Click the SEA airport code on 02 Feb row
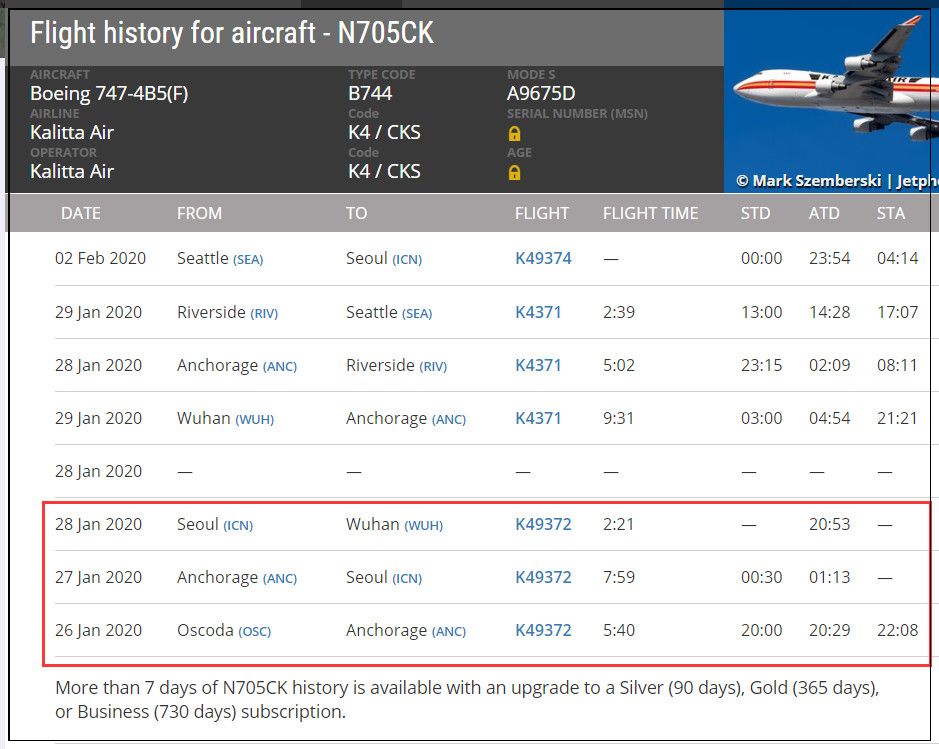The image size is (939, 749). coord(248,260)
